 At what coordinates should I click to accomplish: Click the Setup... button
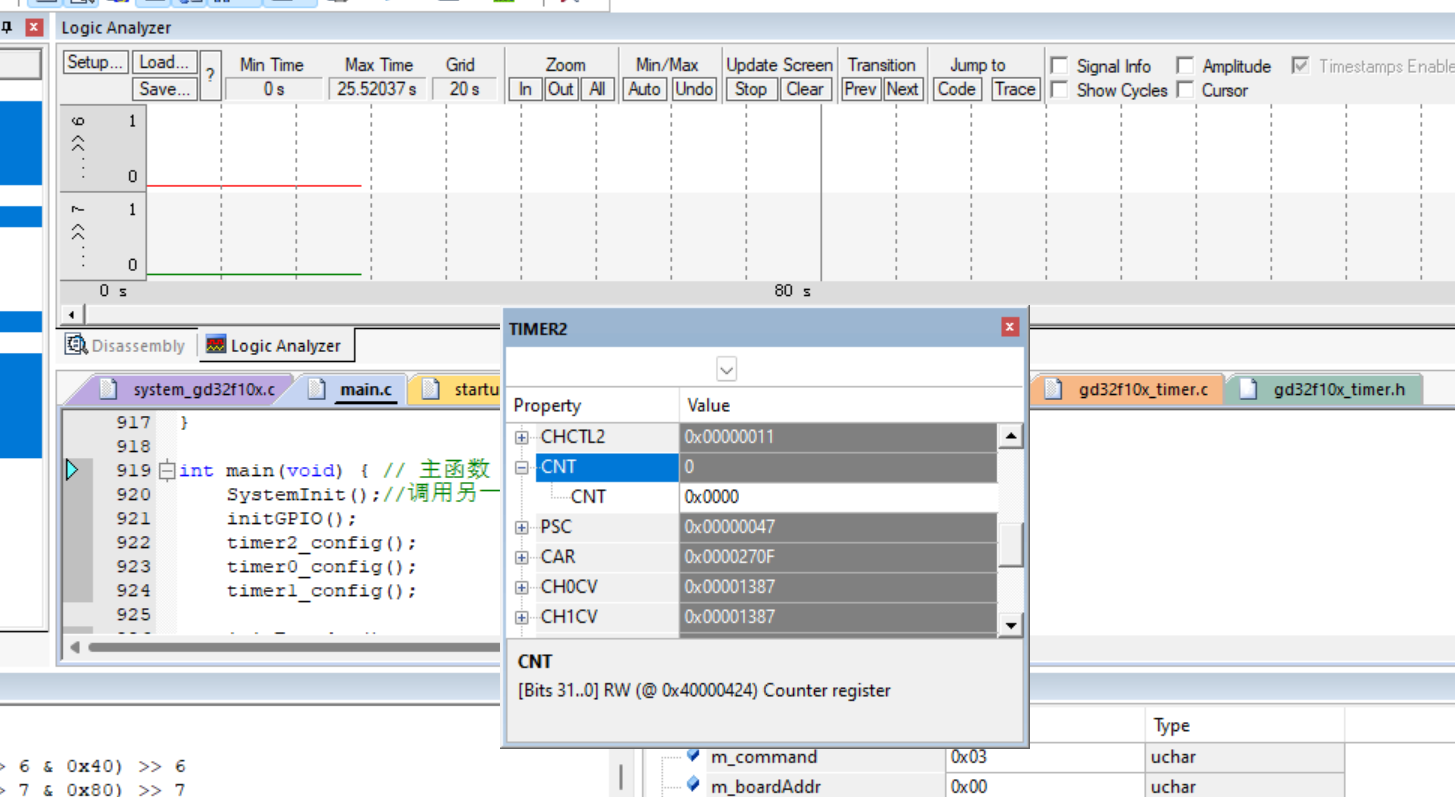tap(95, 62)
